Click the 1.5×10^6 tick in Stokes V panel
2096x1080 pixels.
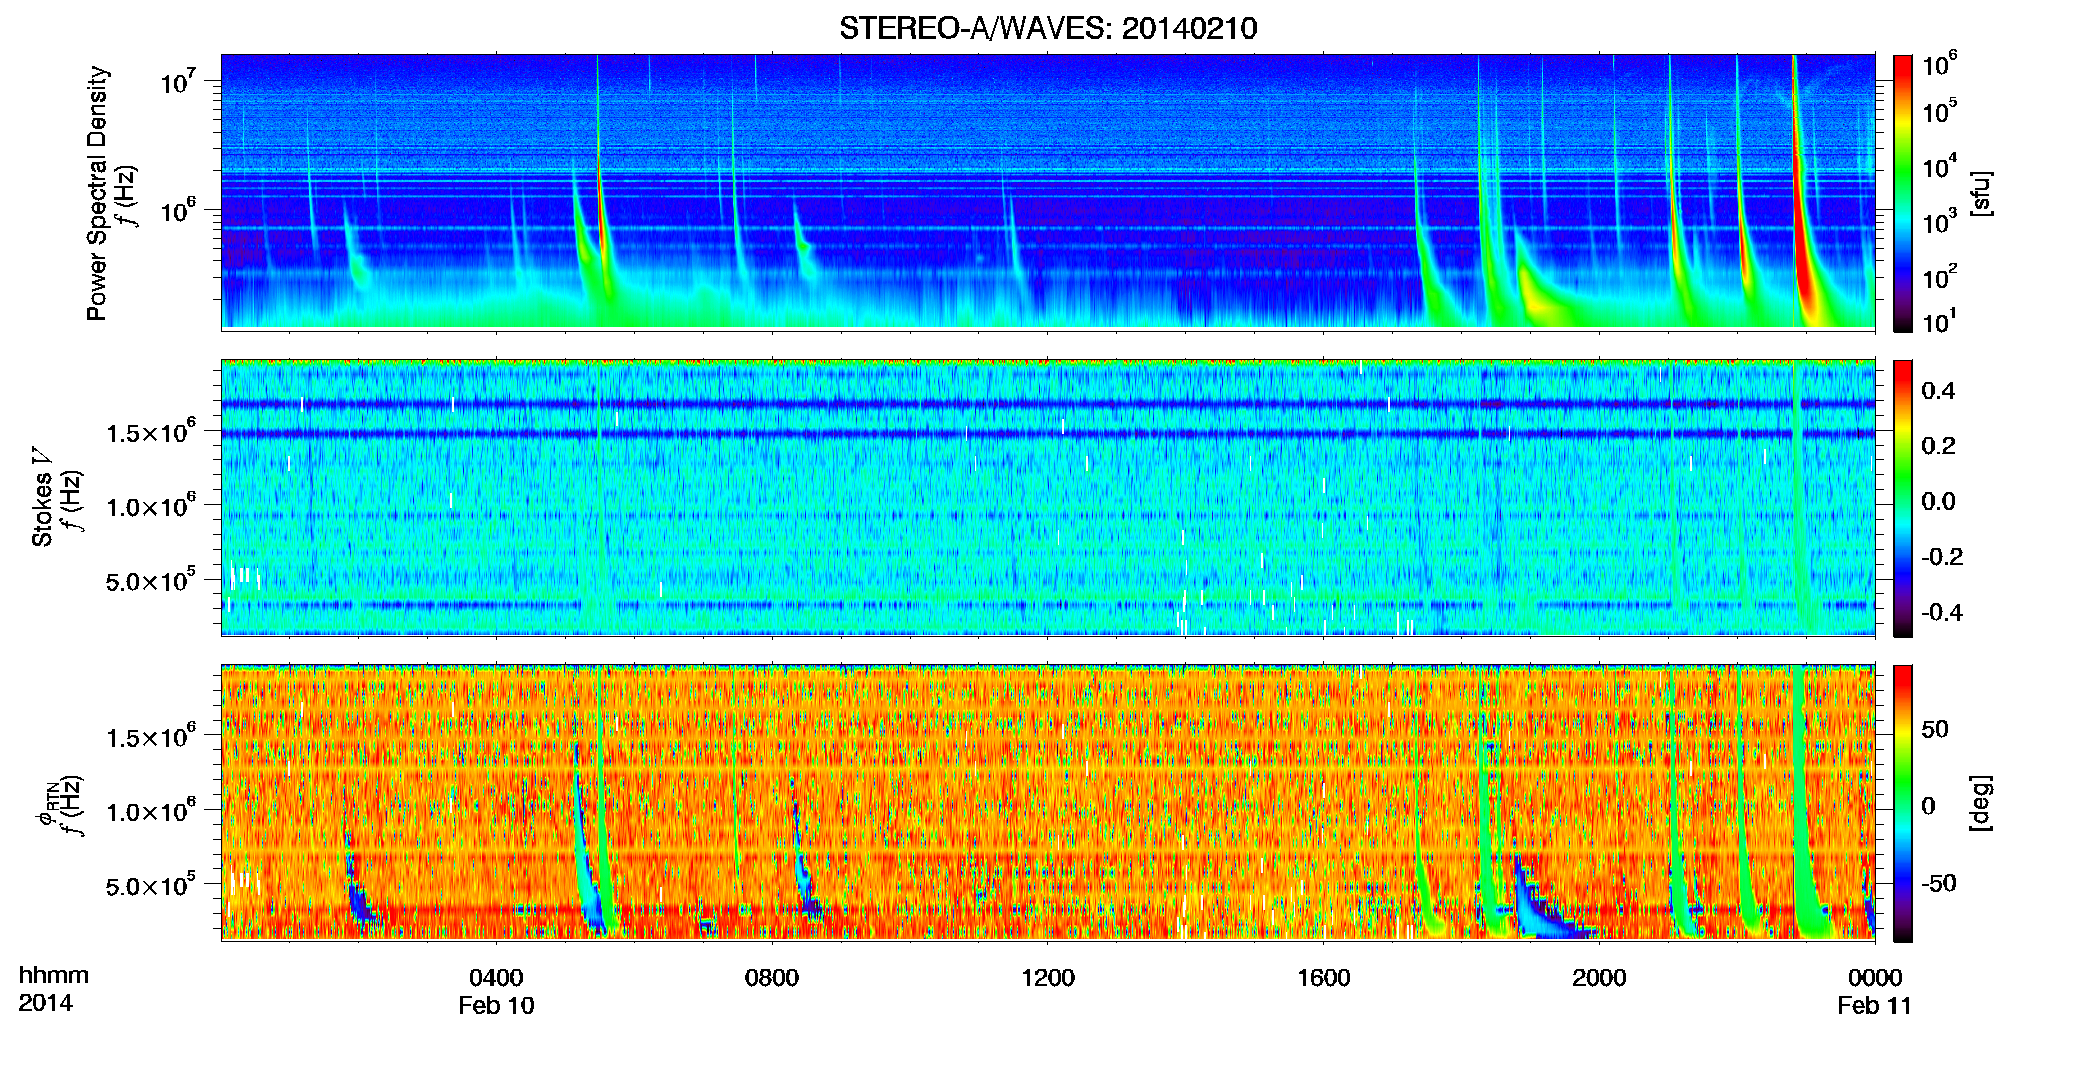pyautogui.click(x=151, y=431)
